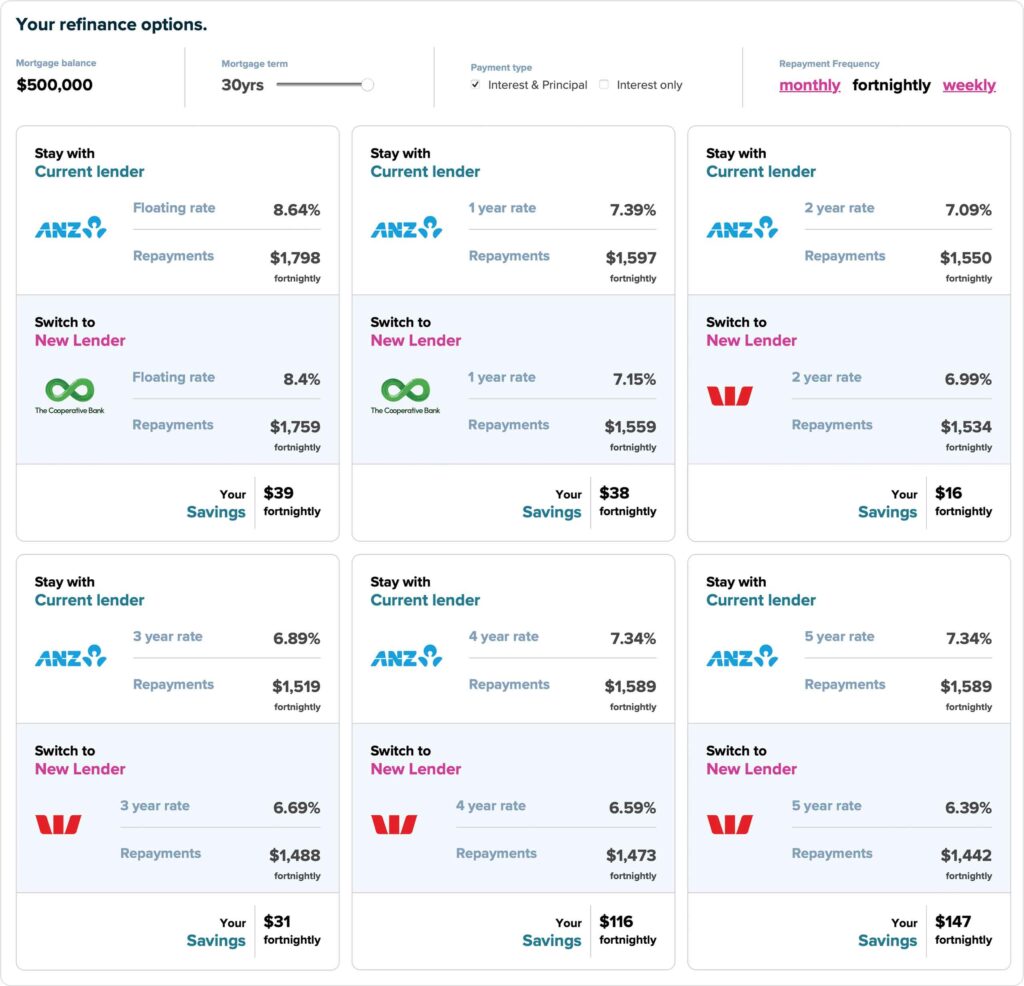Uncheck the Interest & Principal checkbox

click(x=475, y=84)
